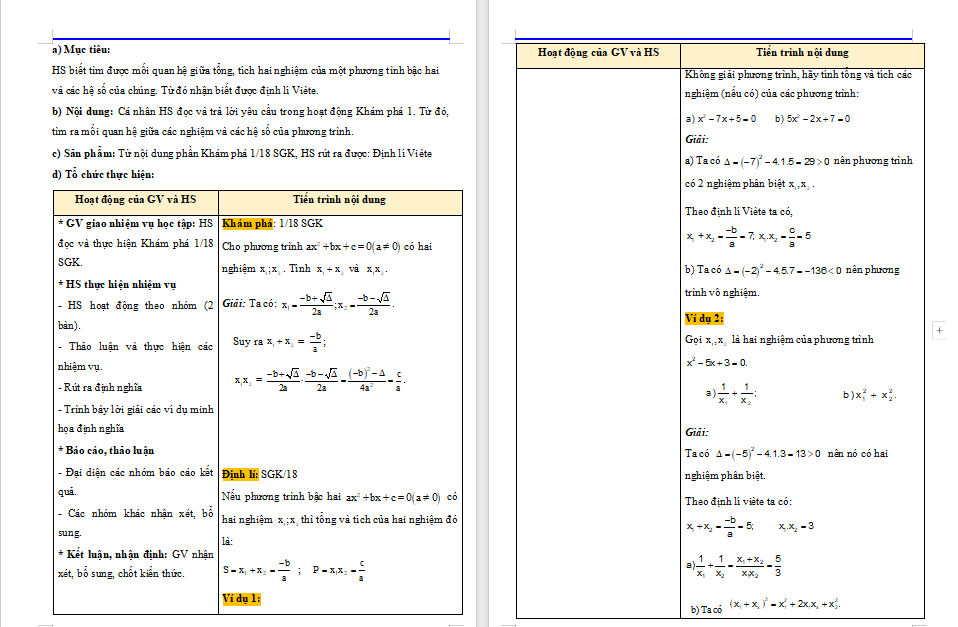The image size is (958, 627).
Task: Click the plus button at right page edge
Action: [x=939, y=329]
